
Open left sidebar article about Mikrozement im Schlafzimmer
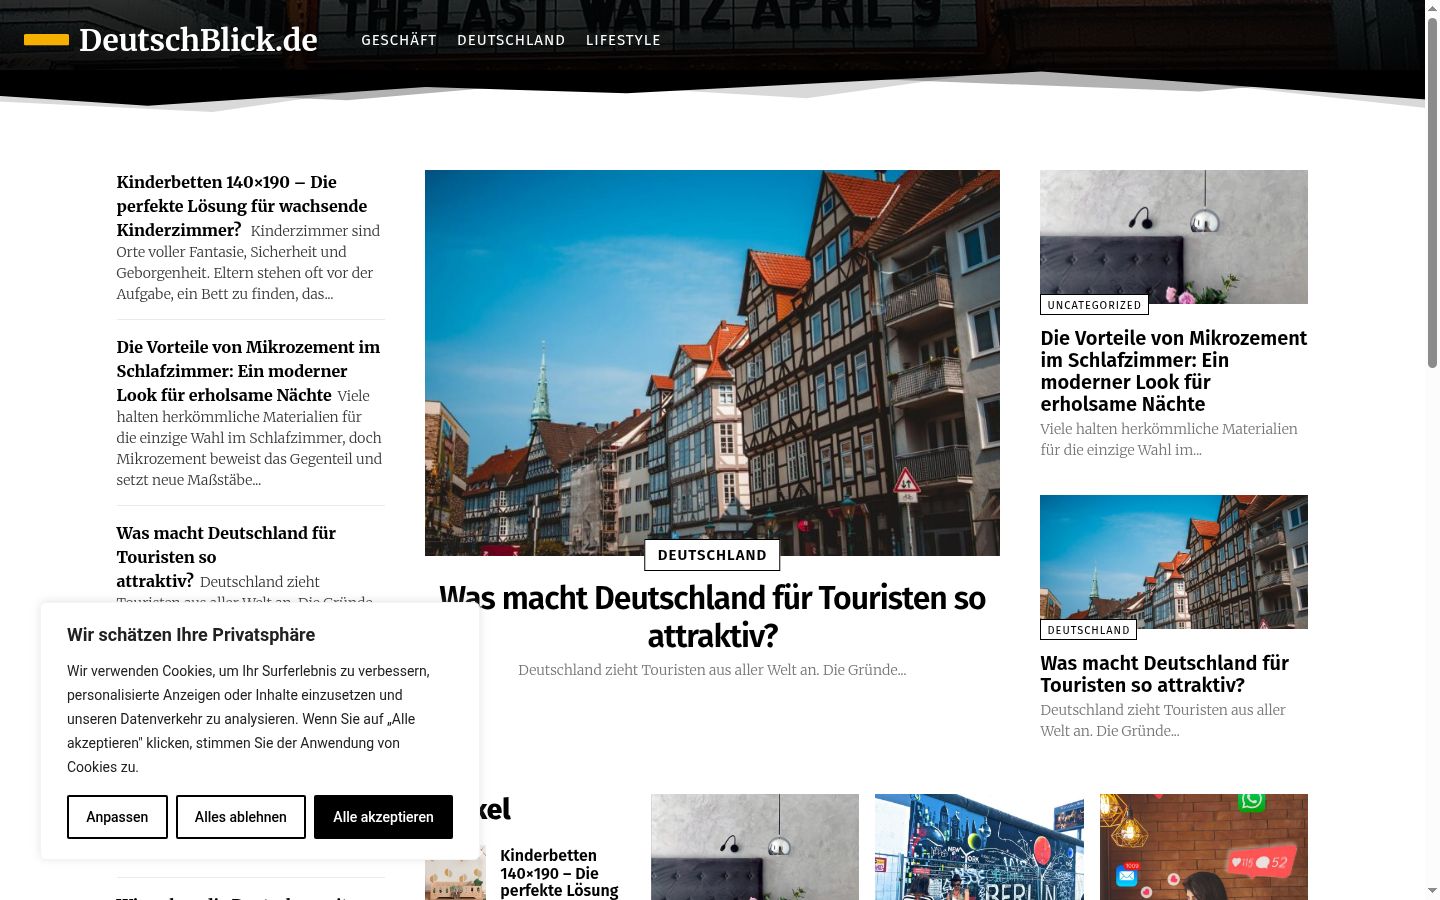(248, 371)
